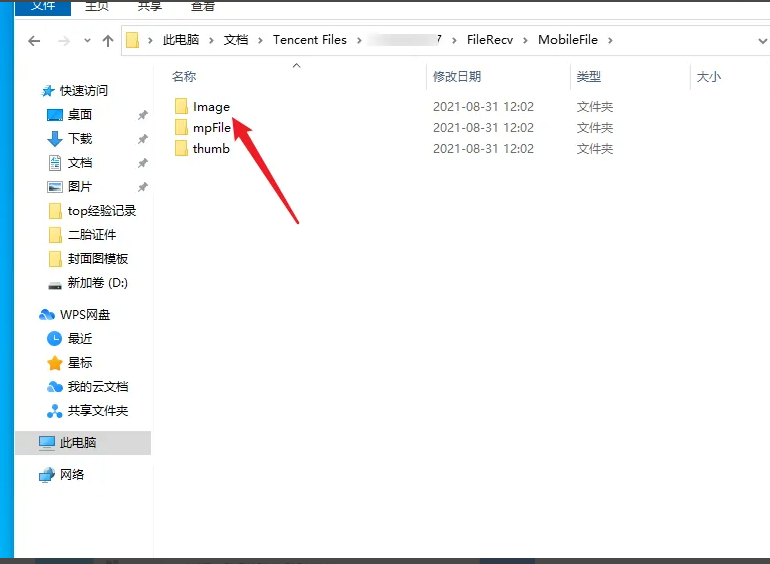Open the recent locations dropdown arrow
Screen dimensions: 770x564
coord(87,40)
